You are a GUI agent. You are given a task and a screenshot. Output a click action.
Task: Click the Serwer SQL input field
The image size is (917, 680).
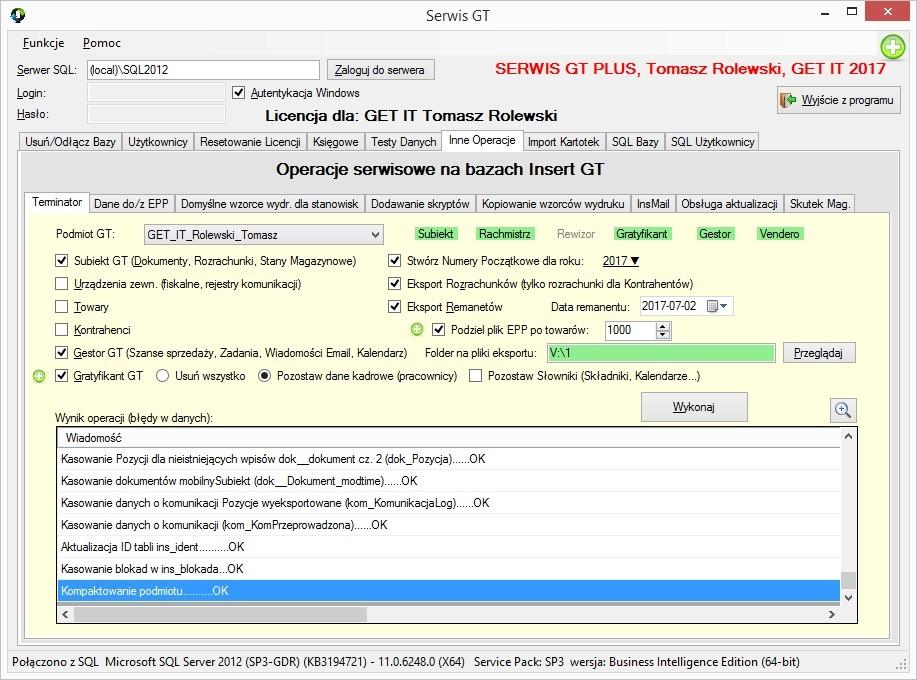[204, 70]
